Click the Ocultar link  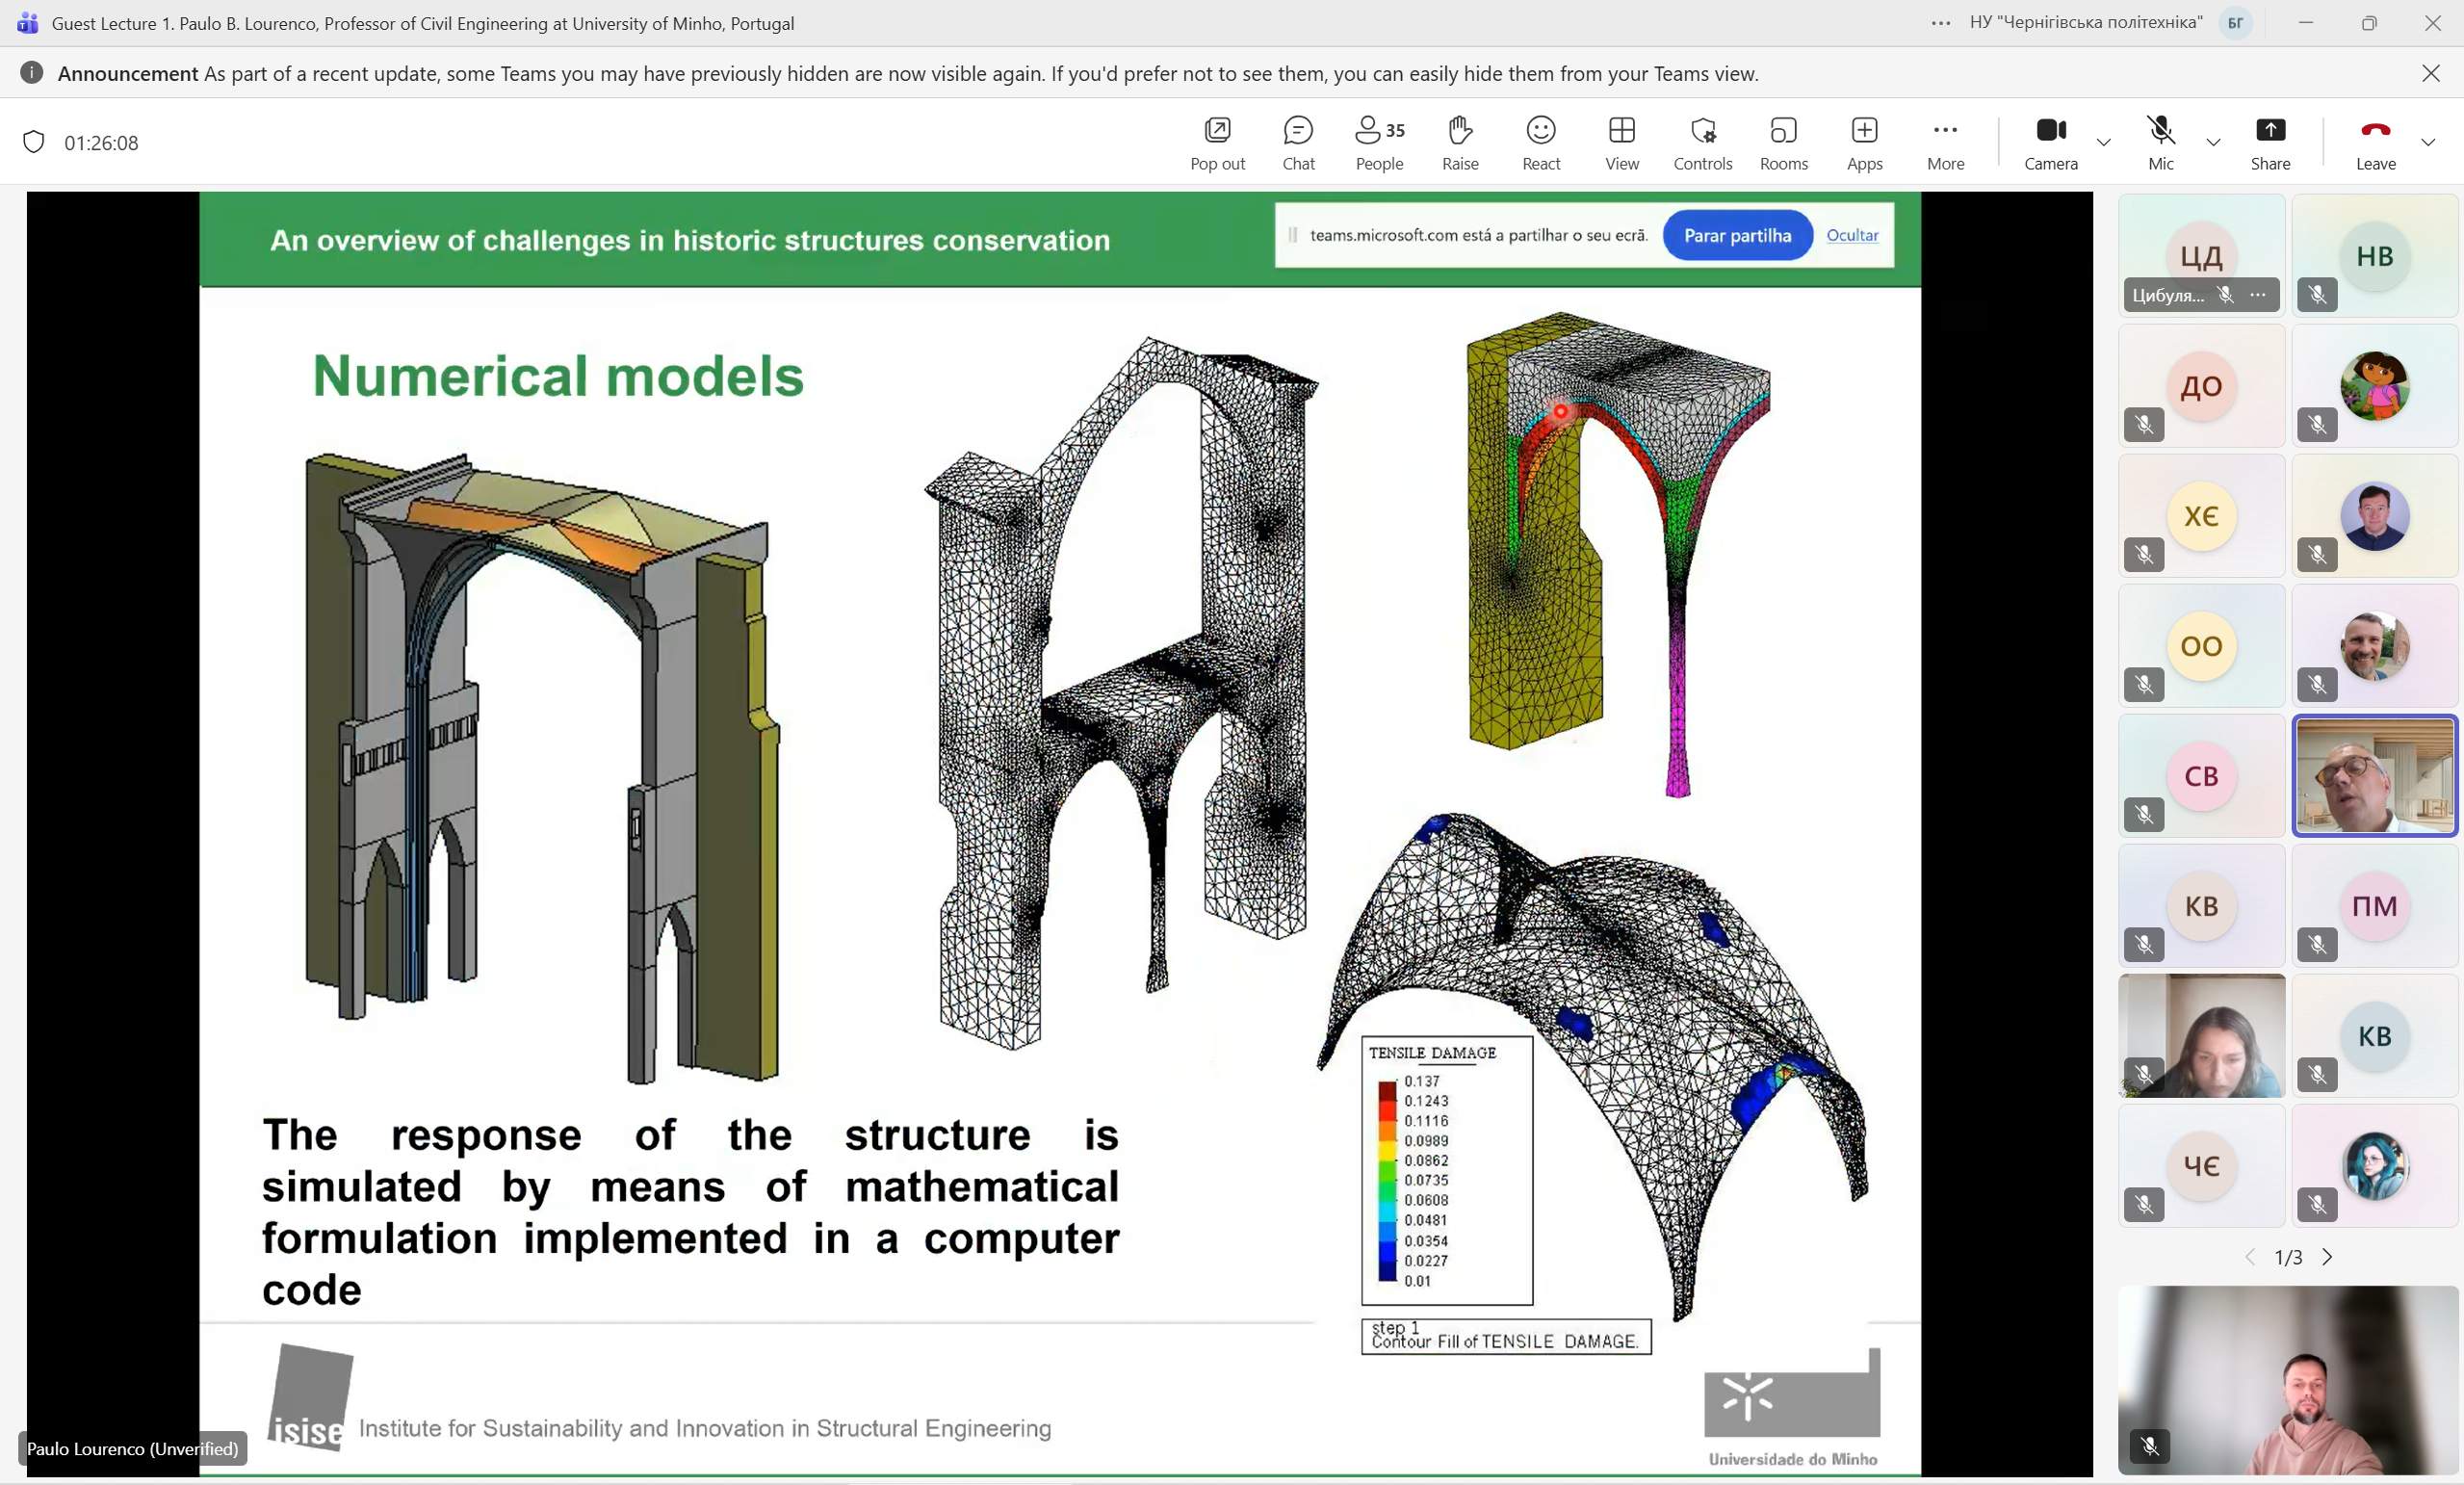pos(1852,235)
